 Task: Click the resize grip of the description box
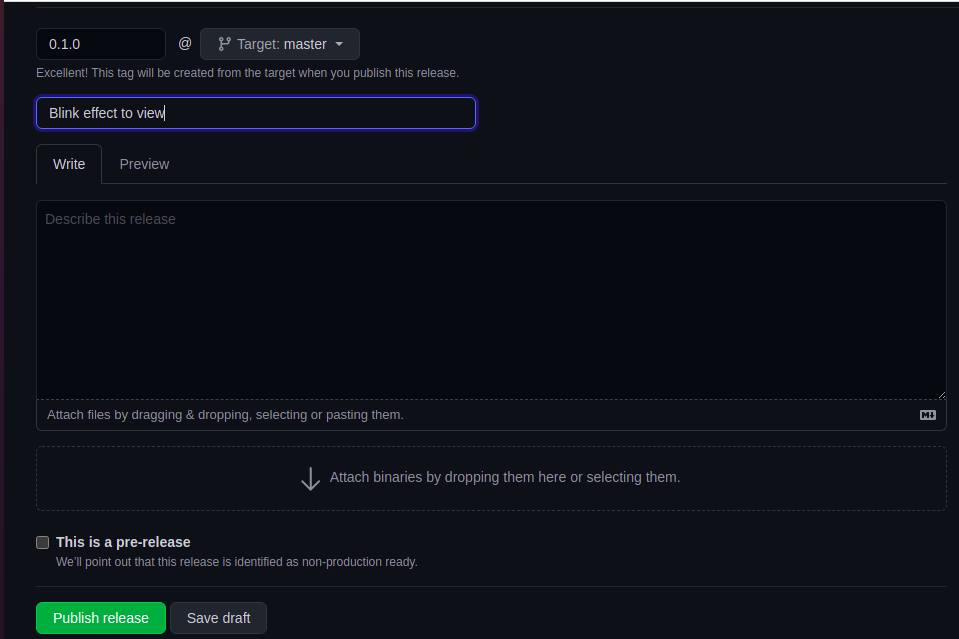point(942,395)
